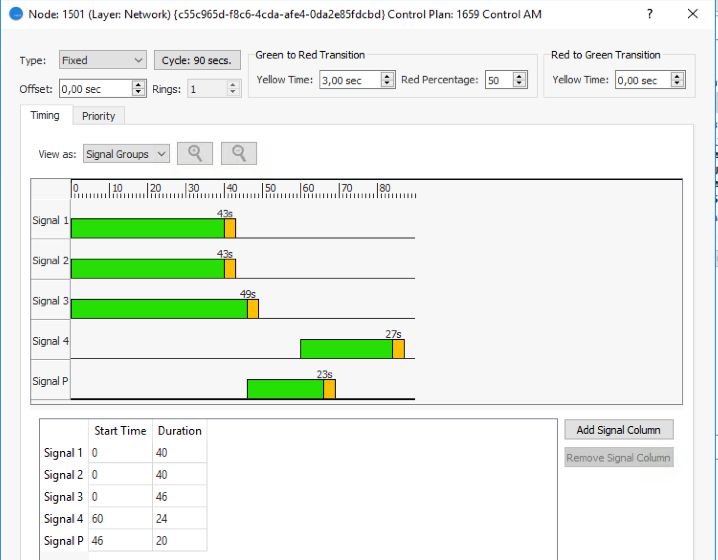Click Signal P's yellow transition block
This screenshot has width=718, height=560.
click(x=329, y=389)
